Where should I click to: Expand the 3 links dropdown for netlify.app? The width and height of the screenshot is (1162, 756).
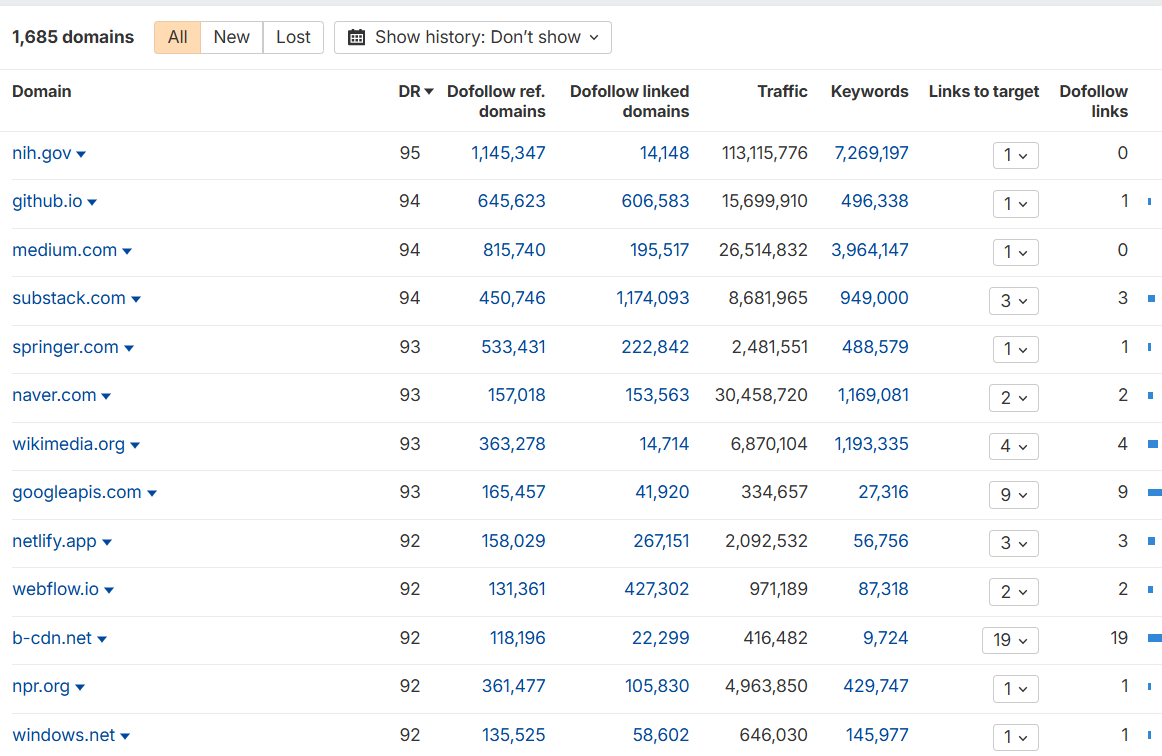[x=1014, y=543]
